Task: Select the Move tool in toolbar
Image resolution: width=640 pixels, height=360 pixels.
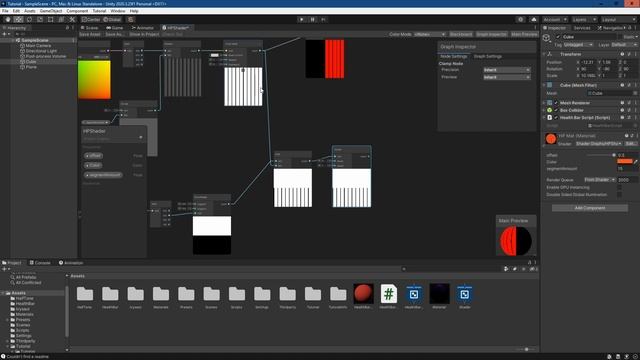Action: (18, 19)
